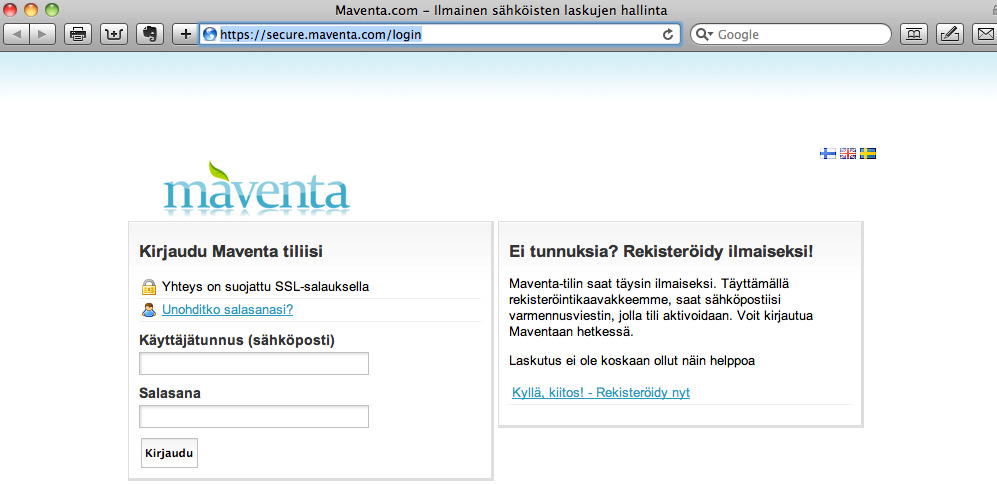Reload the page with the refresh arrow
Viewport: 997px width, 484px height.
(x=668, y=34)
